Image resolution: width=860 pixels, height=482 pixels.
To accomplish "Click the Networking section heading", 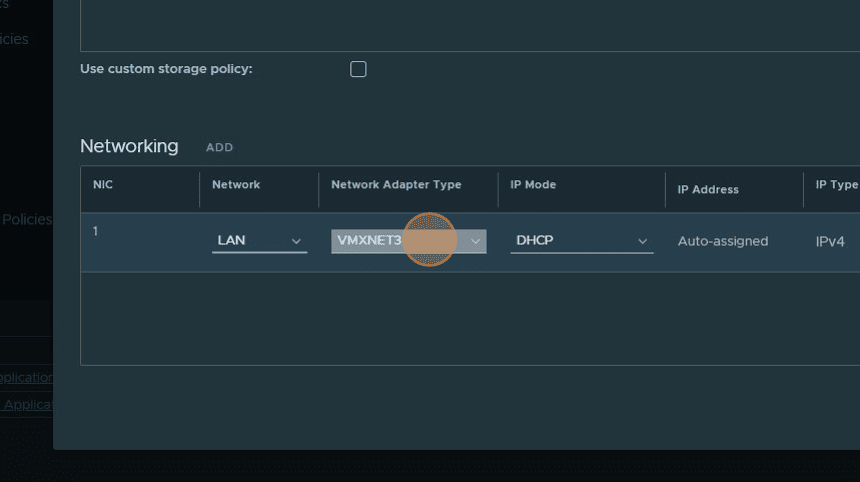I will click(129, 146).
